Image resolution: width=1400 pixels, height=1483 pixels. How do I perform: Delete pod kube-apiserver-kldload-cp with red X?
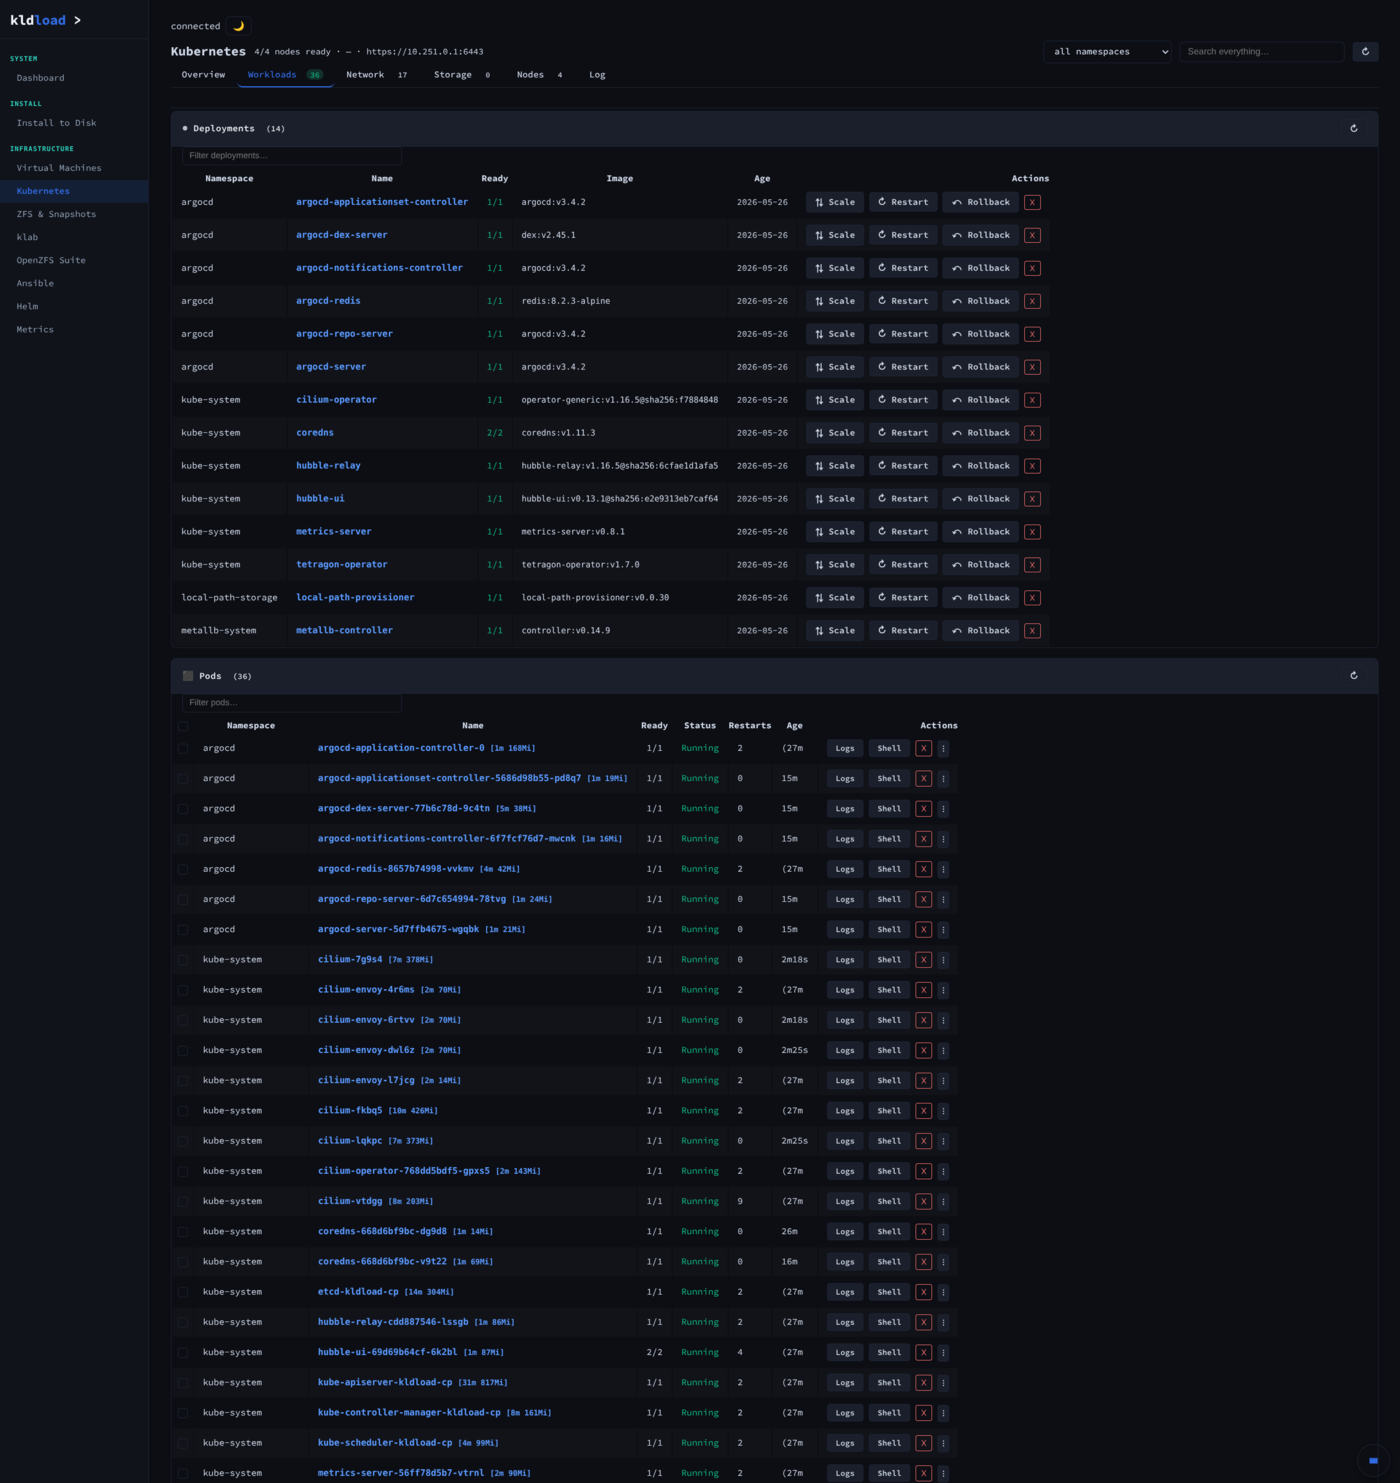point(923,1383)
